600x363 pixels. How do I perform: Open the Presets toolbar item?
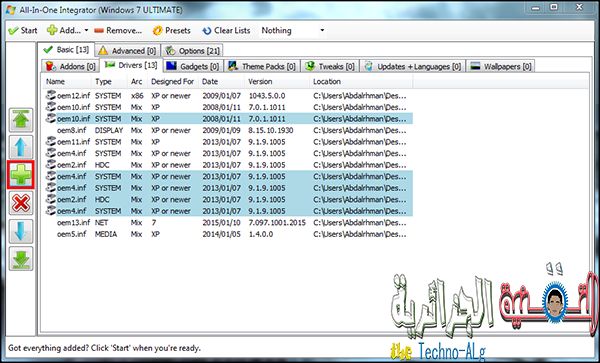171,31
